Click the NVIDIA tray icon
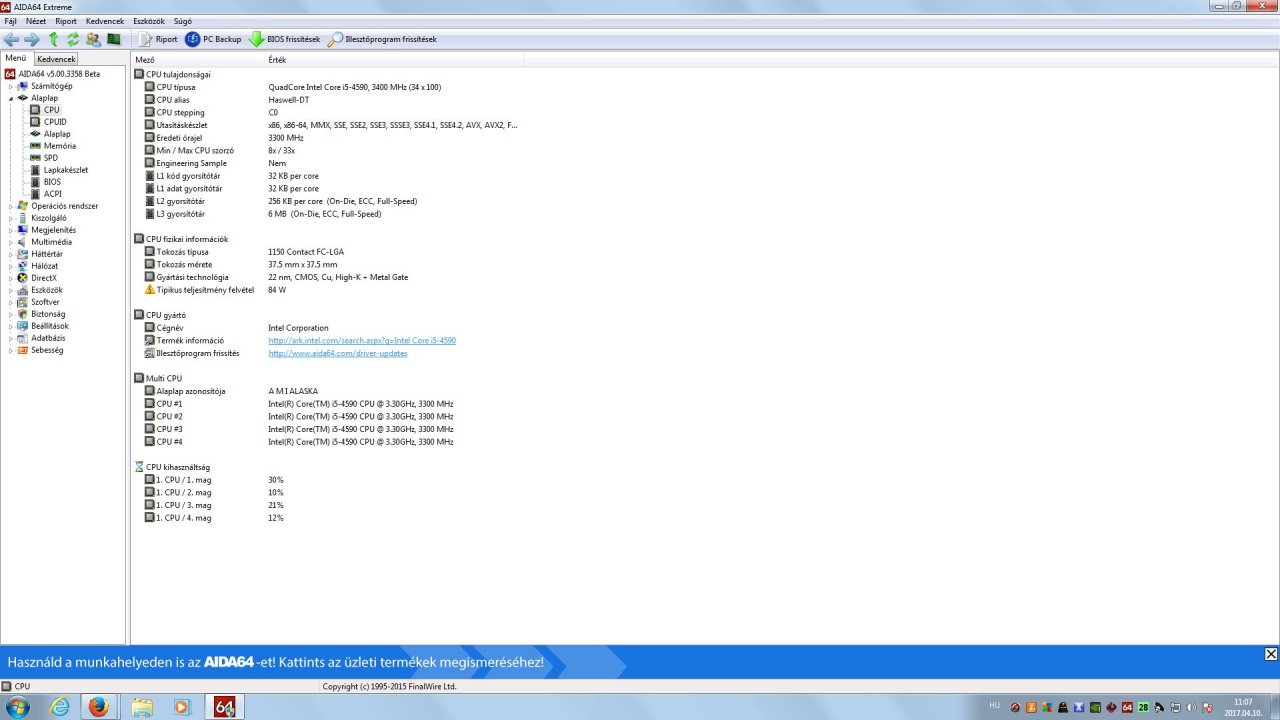Screen dimensions: 1280x720 1095,707
